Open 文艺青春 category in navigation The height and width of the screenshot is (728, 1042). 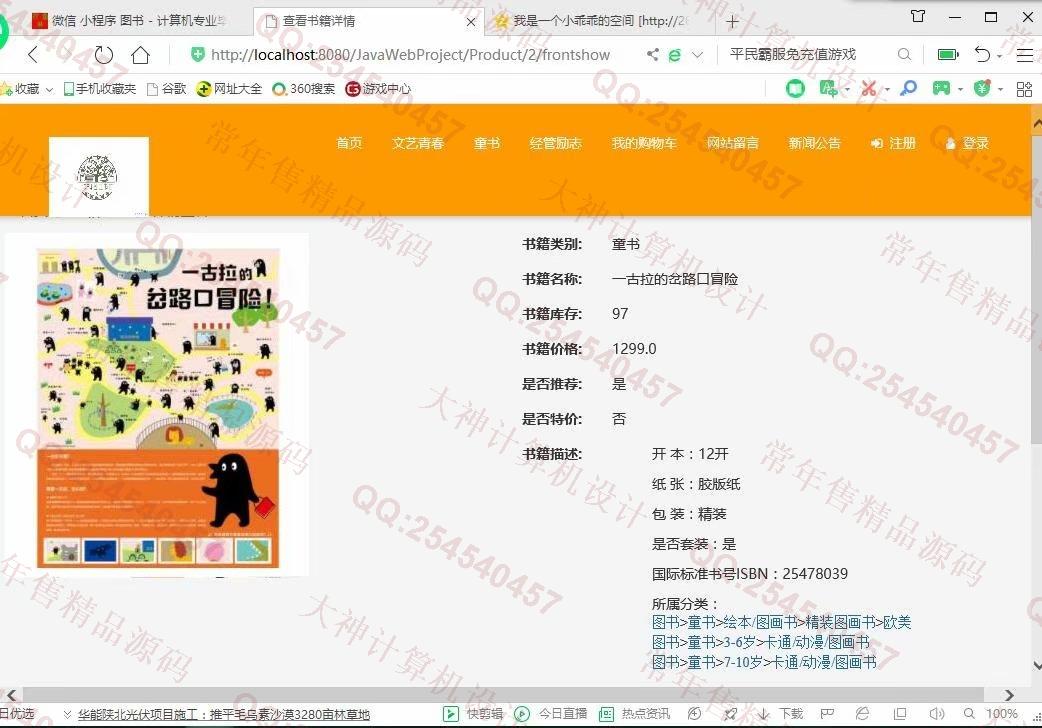tap(418, 143)
